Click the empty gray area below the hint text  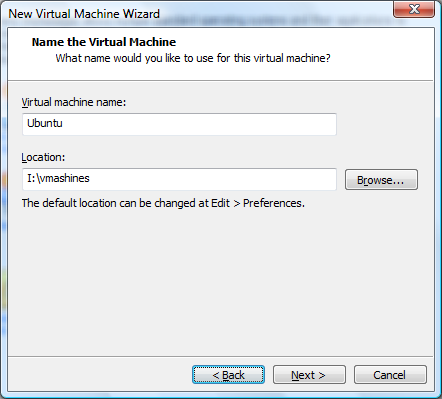[220, 283]
